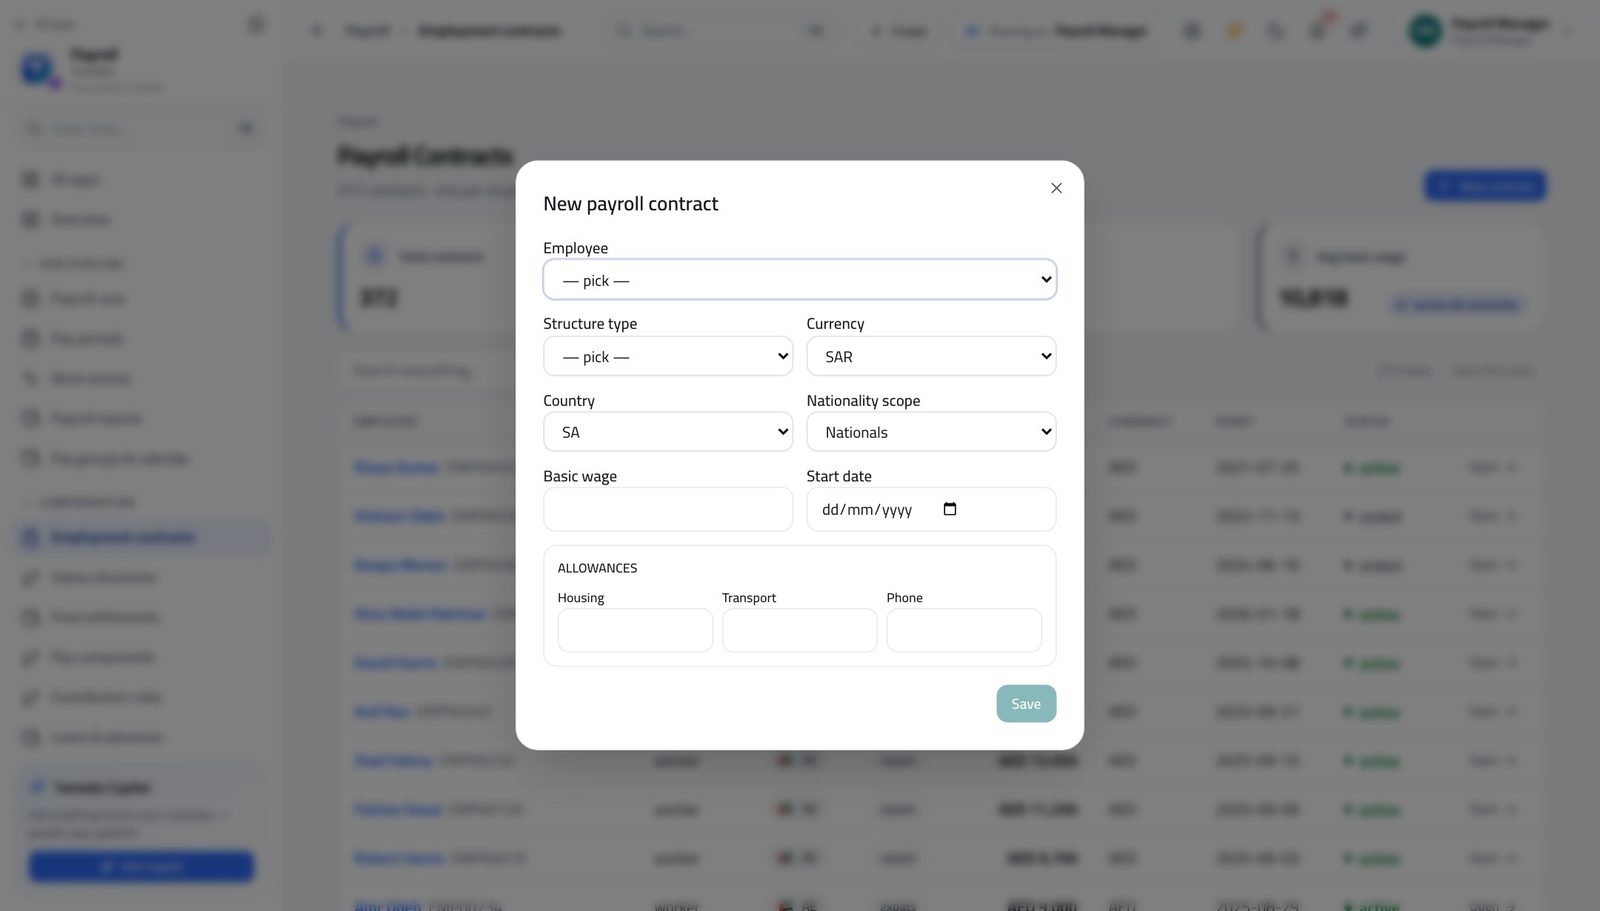Screen dimensions: 1600x911
Task: Open the user avatar in top bar
Action: [1425, 31]
